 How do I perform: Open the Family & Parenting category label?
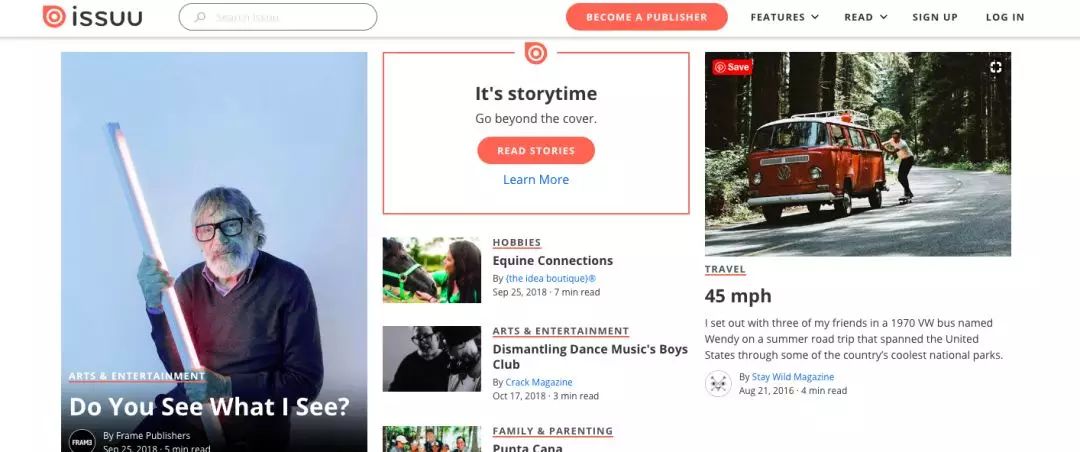552,431
